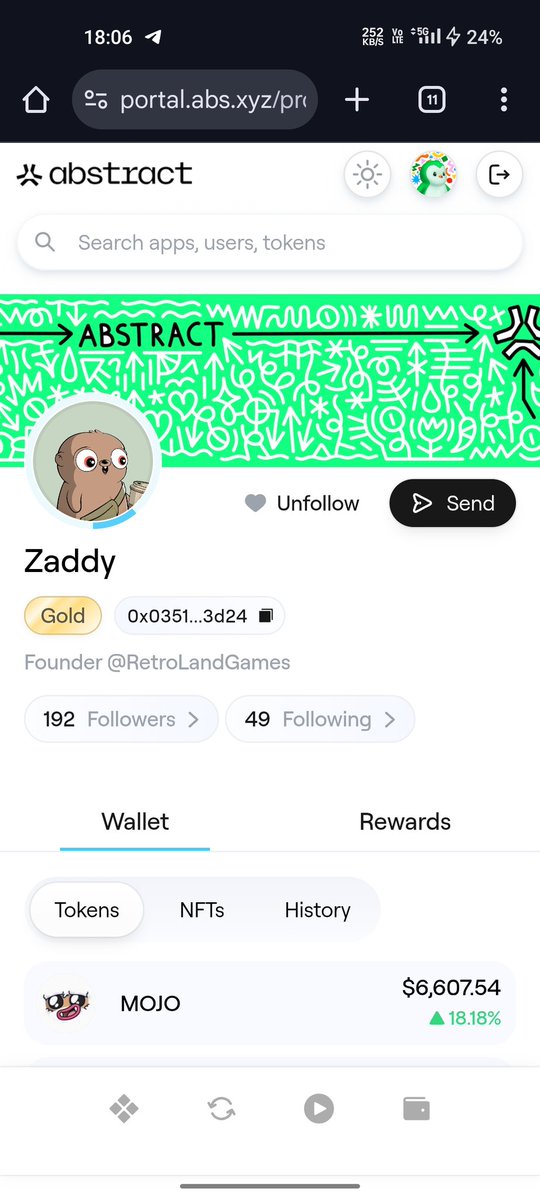Tap the browser home icon
This screenshot has height=1199, width=540.
(x=36, y=100)
